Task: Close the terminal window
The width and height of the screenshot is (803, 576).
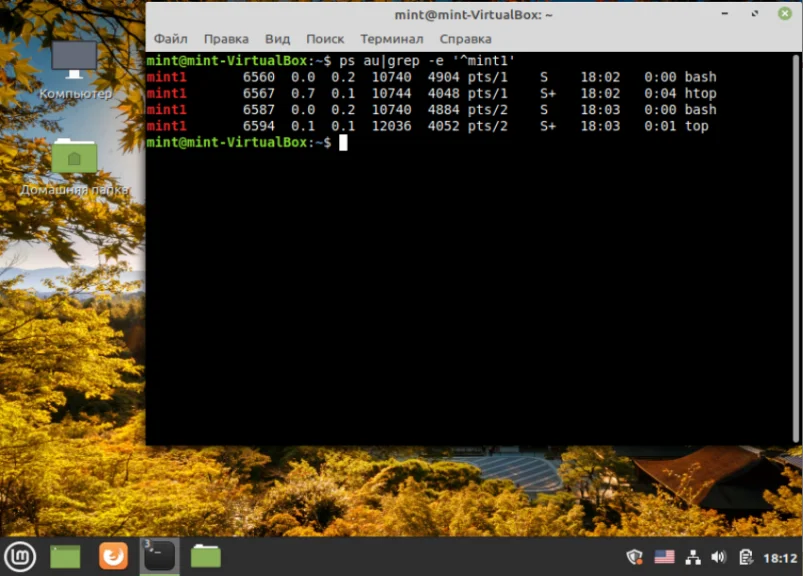Action: pos(785,14)
